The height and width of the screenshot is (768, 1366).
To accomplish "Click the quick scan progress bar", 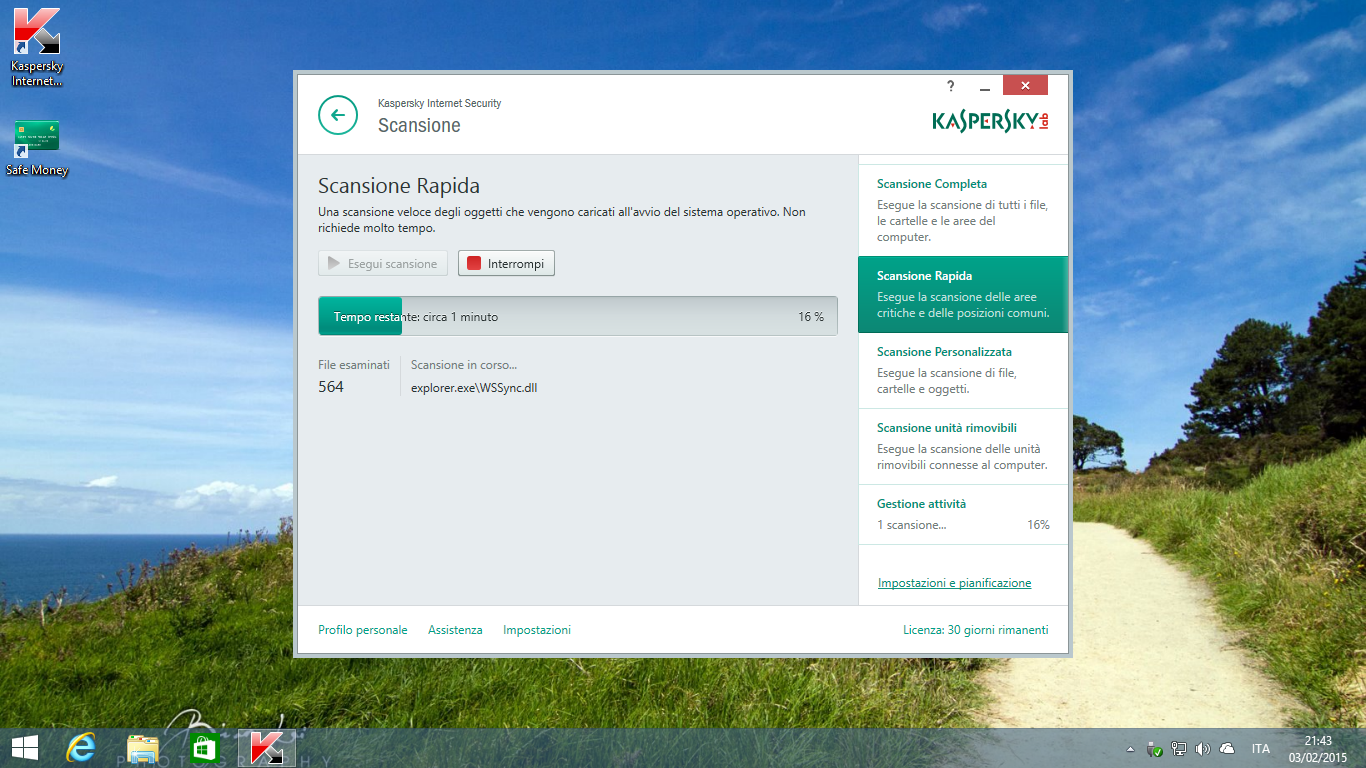I will (x=578, y=316).
